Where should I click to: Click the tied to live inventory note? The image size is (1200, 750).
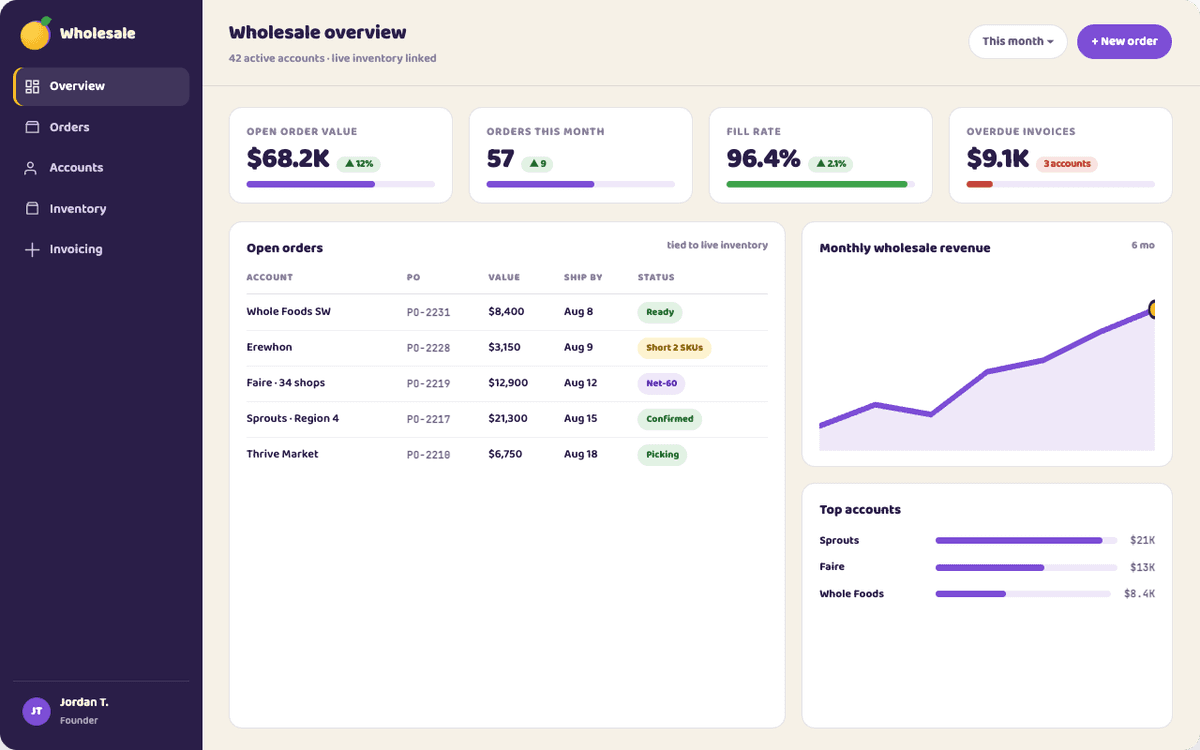(717, 245)
